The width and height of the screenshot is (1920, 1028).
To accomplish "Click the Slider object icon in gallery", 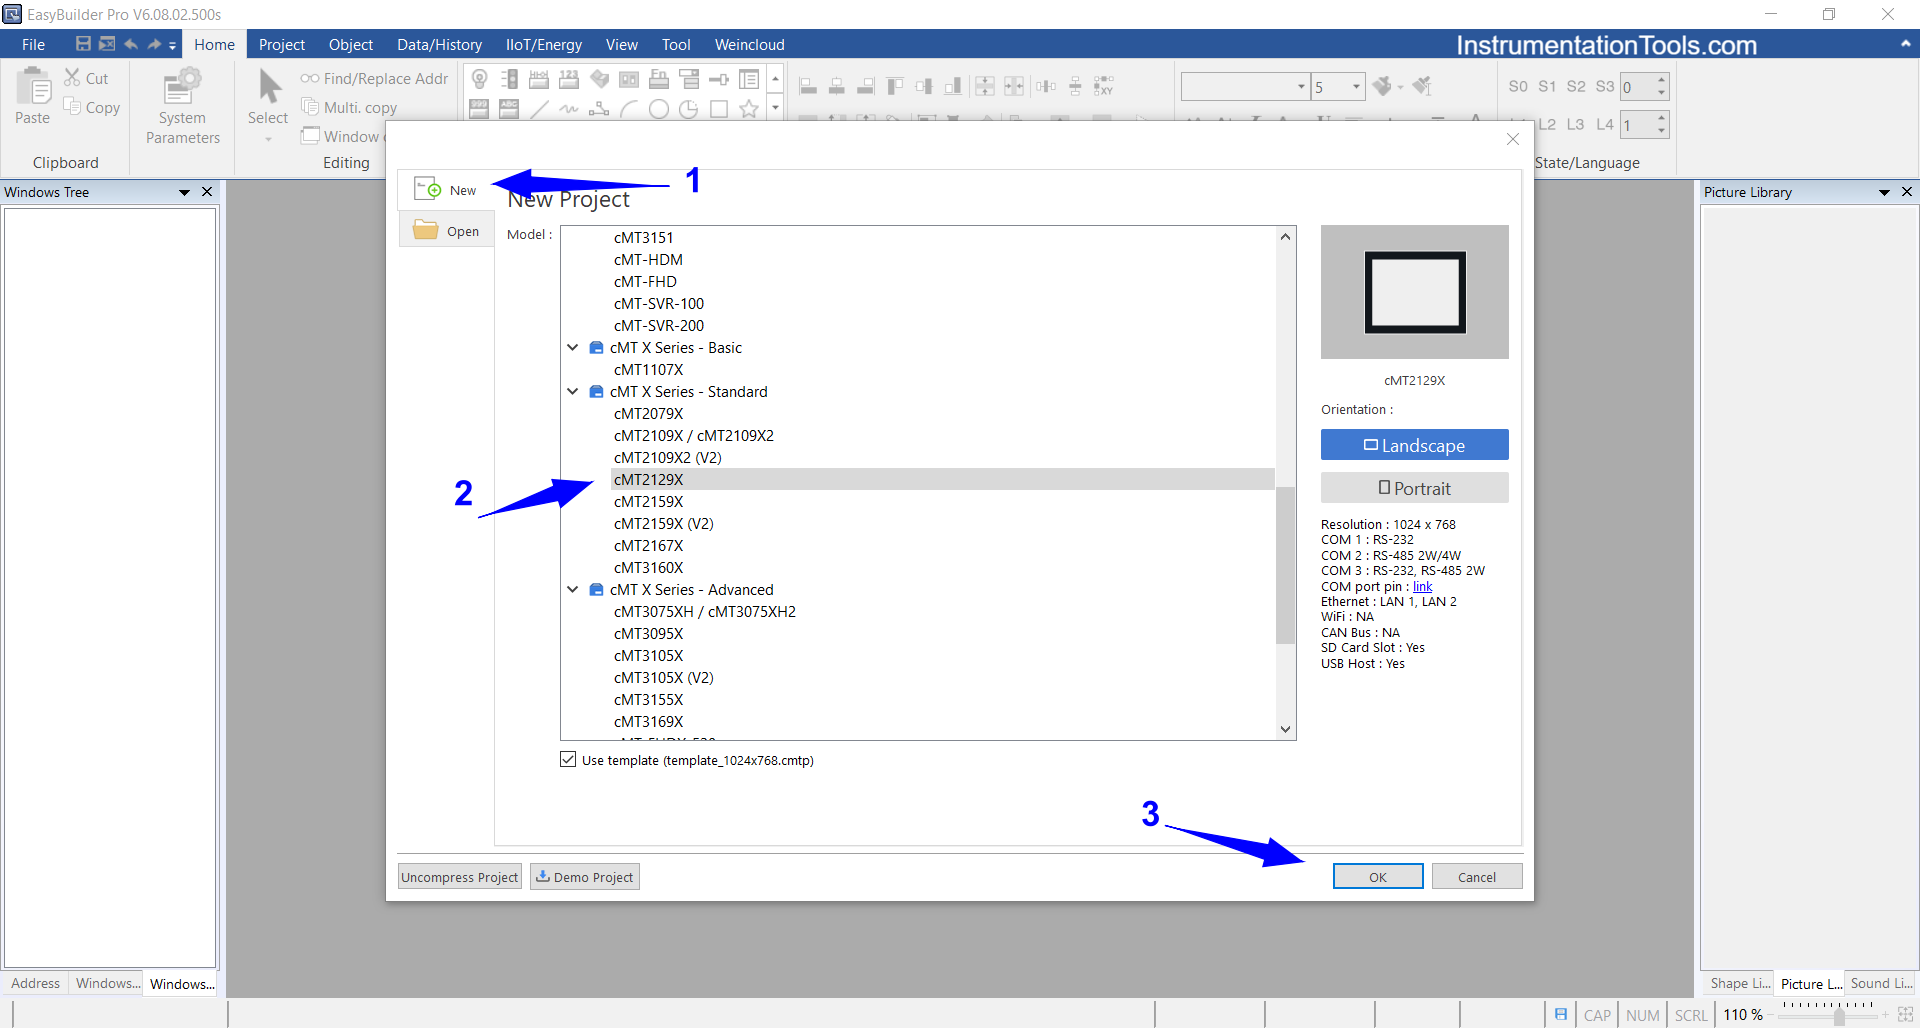I will (x=719, y=80).
